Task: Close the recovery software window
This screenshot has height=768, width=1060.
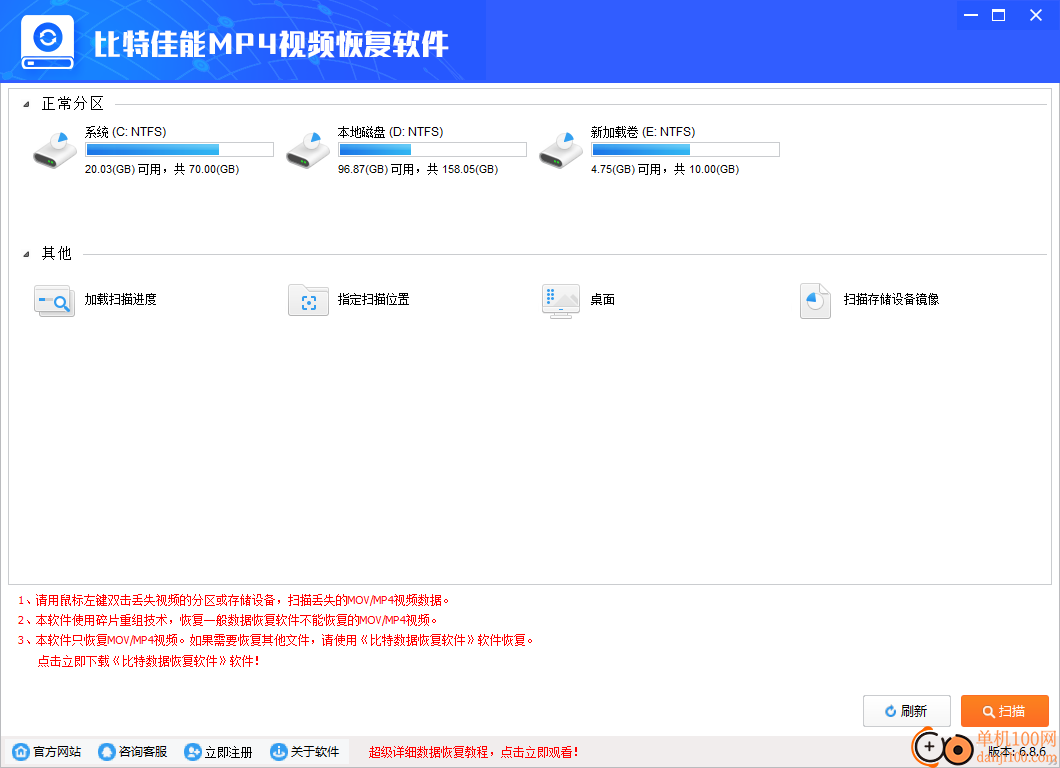Action: click(1036, 15)
